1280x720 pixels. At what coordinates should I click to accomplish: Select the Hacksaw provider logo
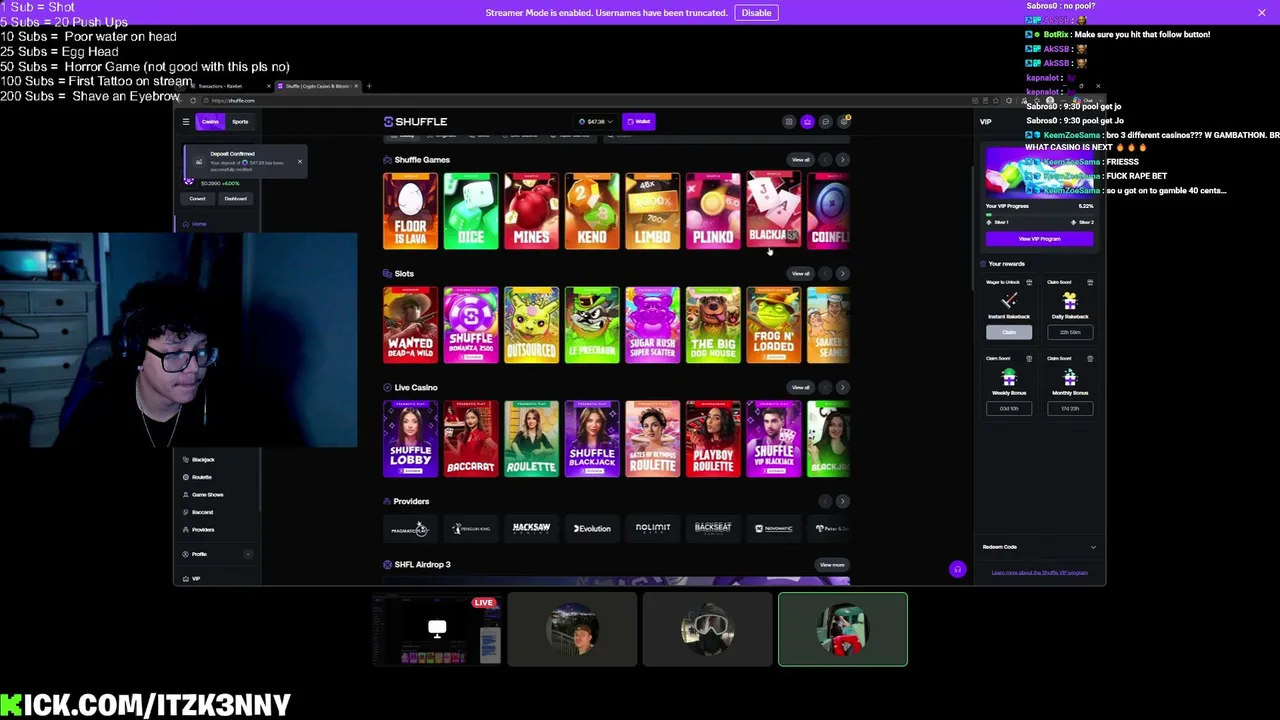pos(531,528)
